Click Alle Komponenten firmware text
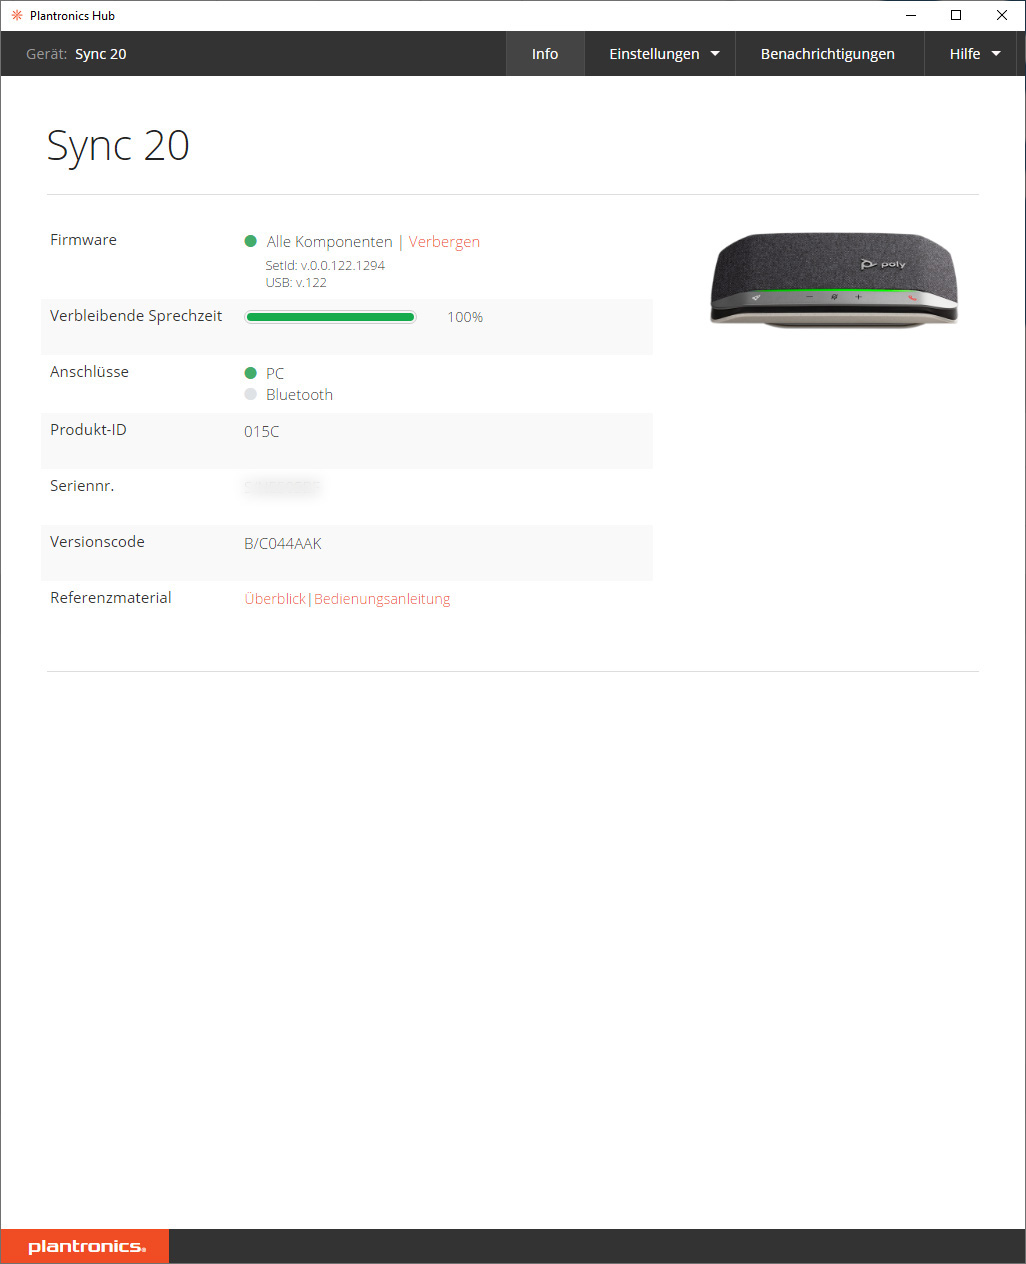The image size is (1026, 1264). click(x=329, y=242)
